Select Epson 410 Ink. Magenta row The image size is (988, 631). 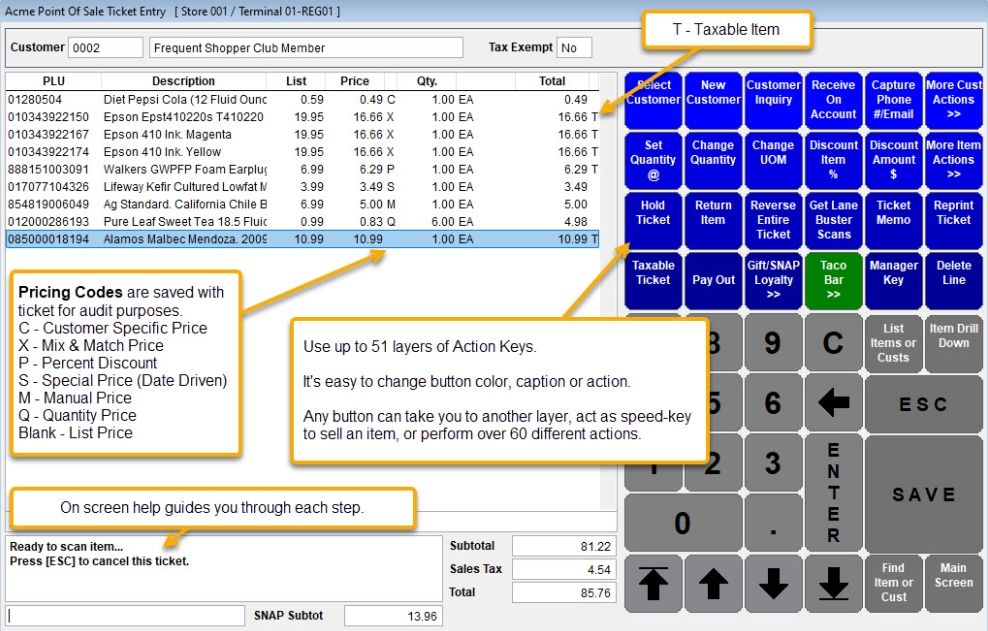pyautogui.click(x=302, y=134)
